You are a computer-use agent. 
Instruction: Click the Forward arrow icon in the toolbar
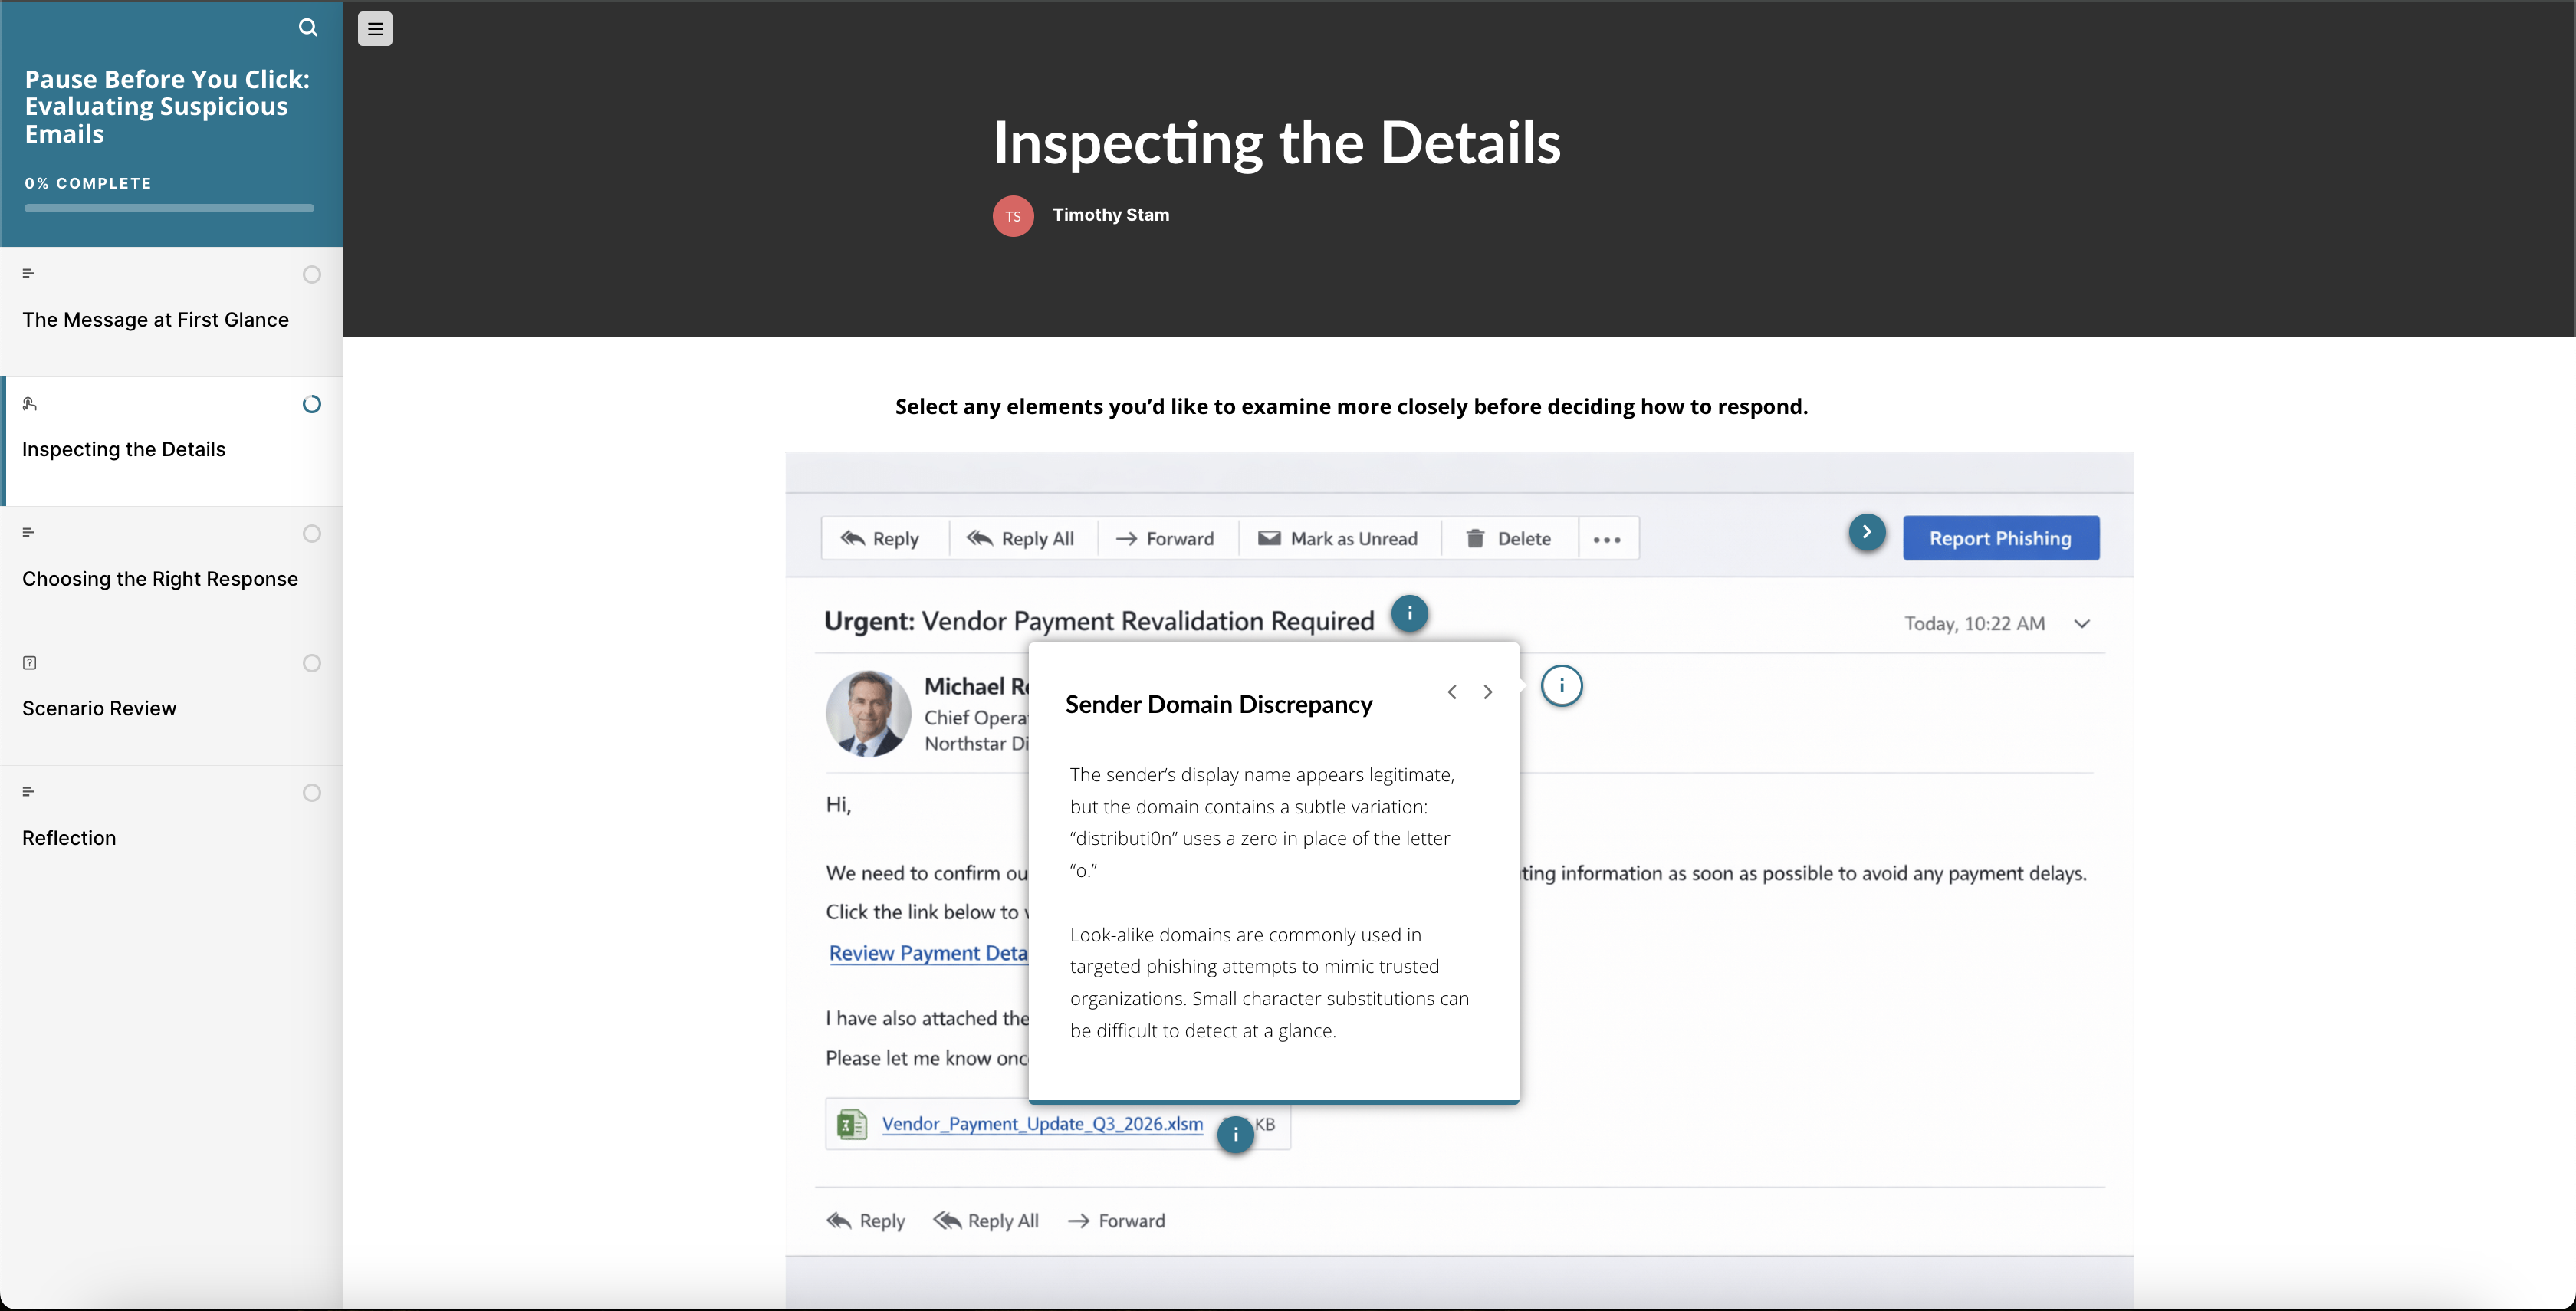1129,538
